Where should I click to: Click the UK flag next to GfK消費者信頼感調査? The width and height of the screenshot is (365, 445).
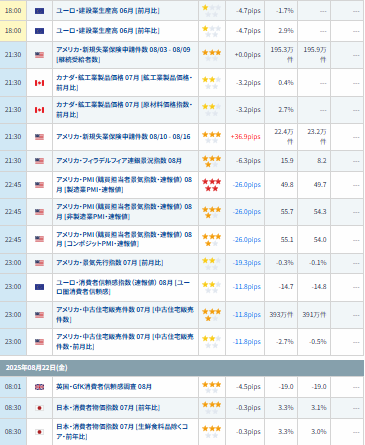pyautogui.click(x=39, y=387)
